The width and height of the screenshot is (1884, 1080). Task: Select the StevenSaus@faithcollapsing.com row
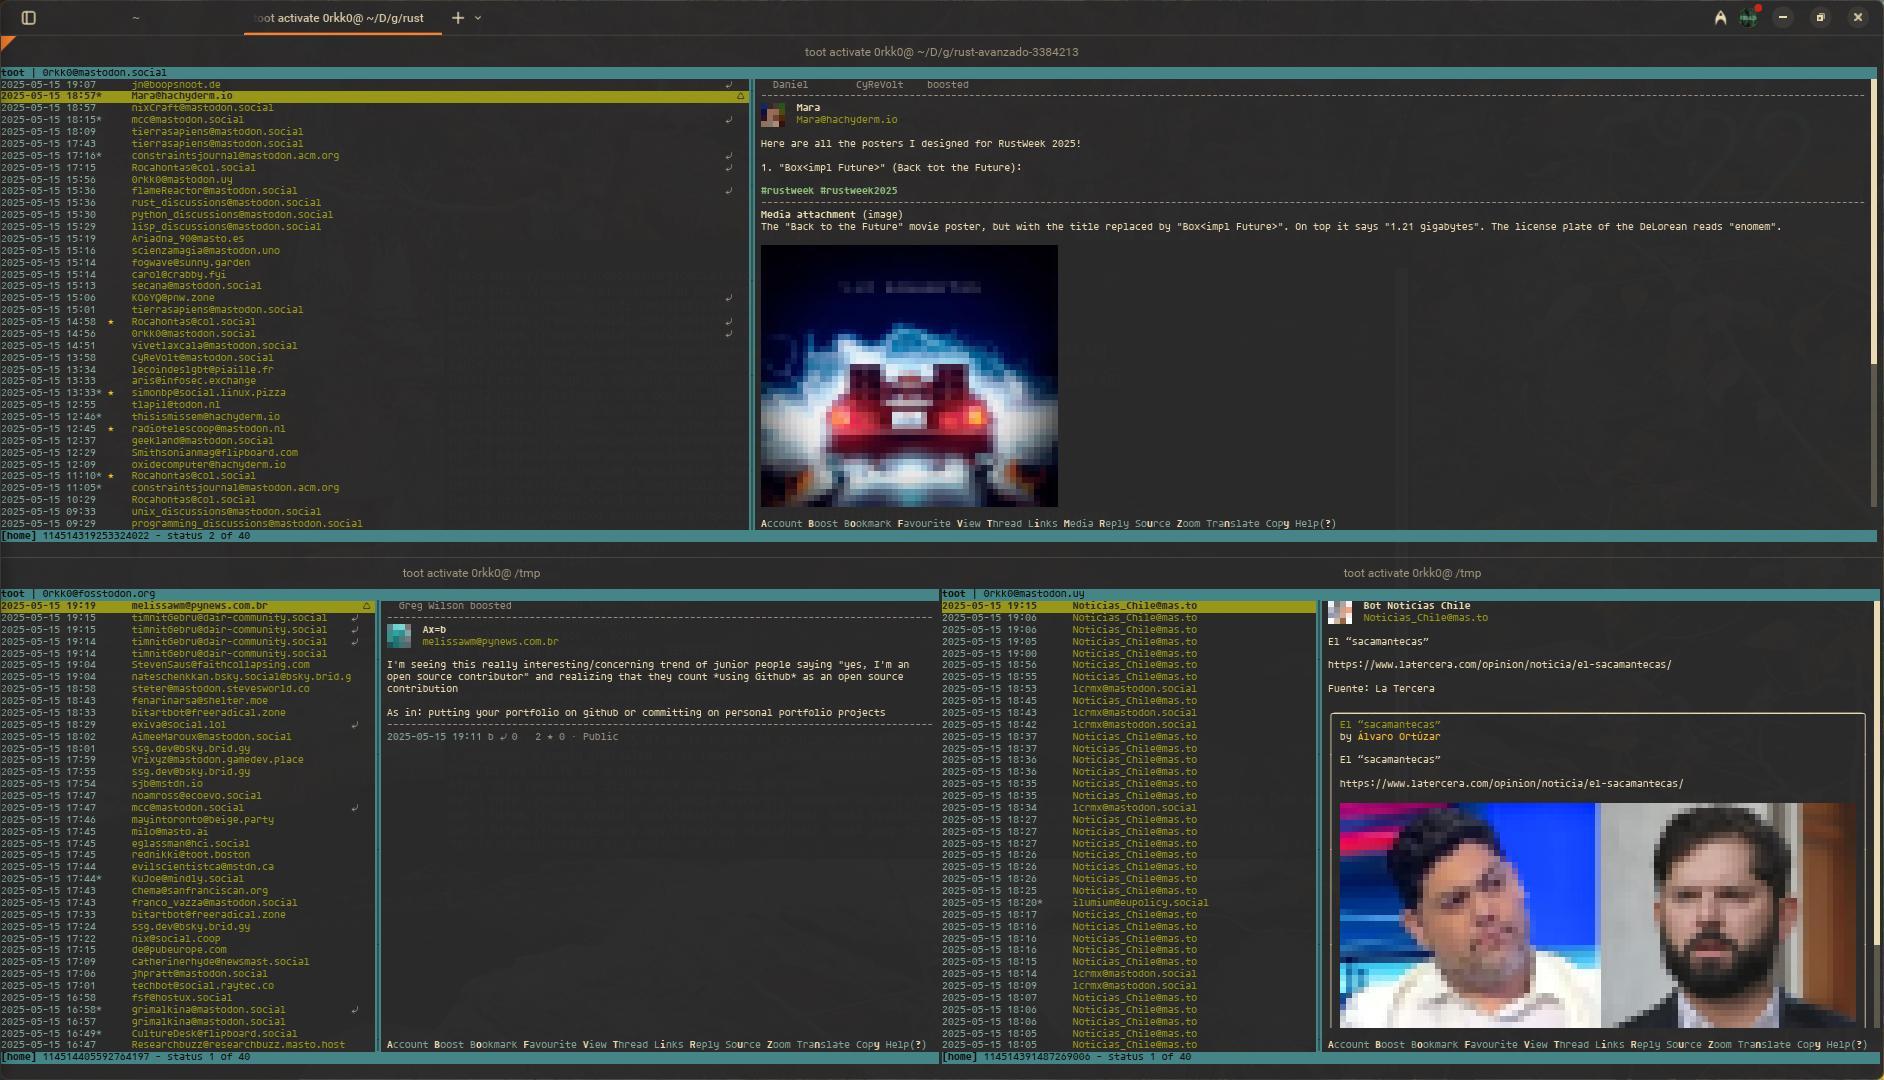(187, 665)
